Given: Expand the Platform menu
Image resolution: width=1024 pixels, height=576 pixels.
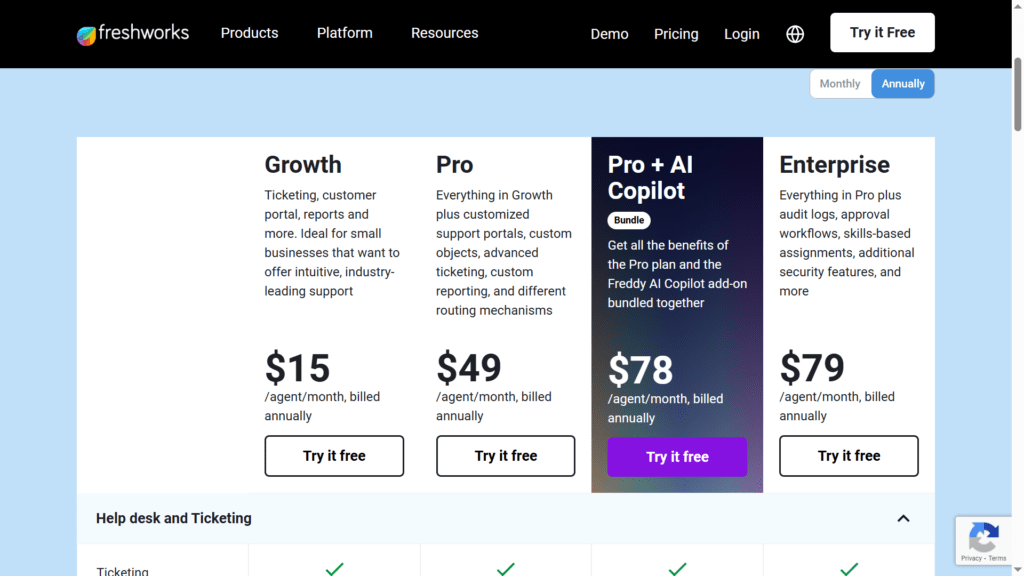Looking at the screenshot, I should tap(345, 33).
